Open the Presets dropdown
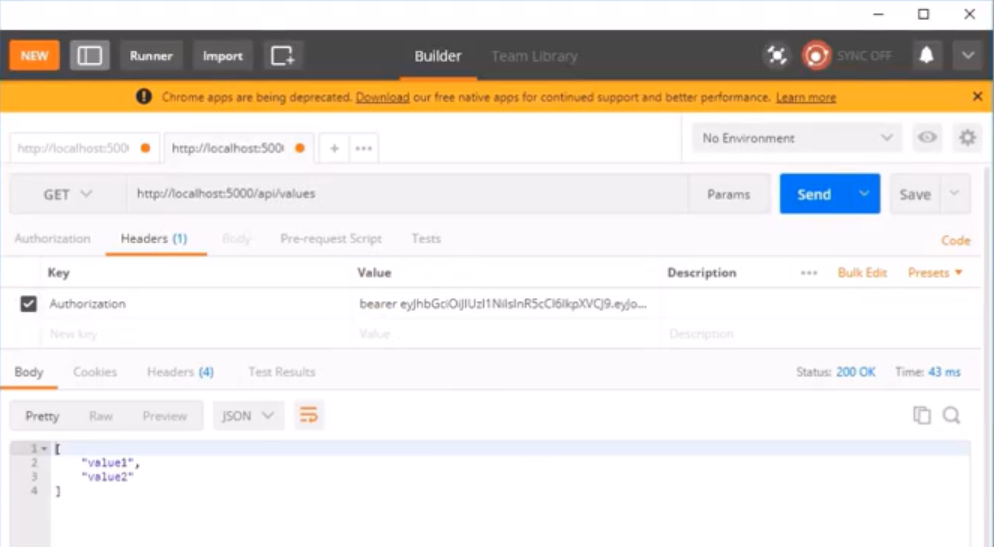Screen dimensions: 994x547 click(x=935, y=273)
